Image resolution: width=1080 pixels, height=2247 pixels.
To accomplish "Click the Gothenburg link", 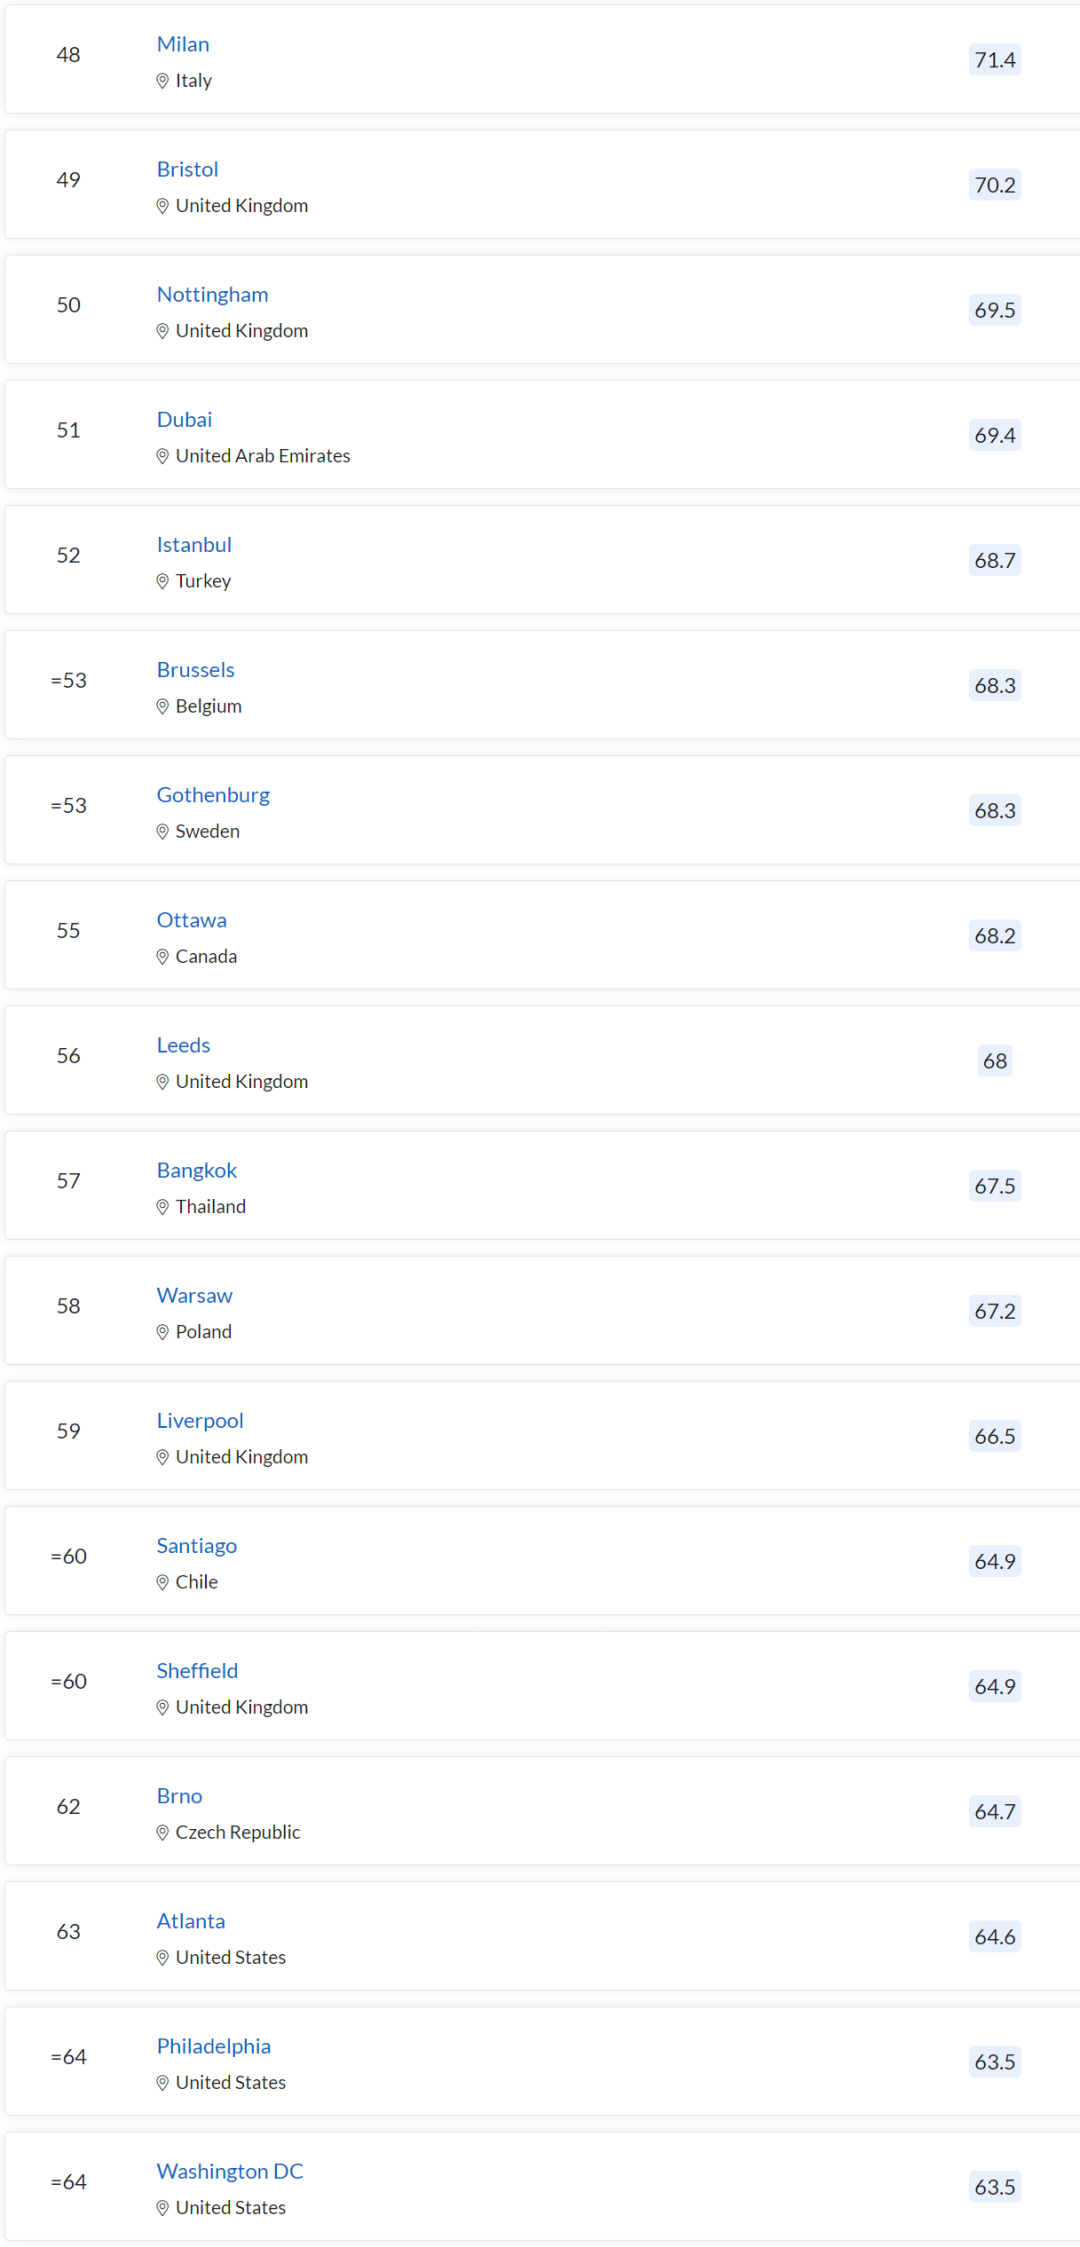I will point(213,794).
